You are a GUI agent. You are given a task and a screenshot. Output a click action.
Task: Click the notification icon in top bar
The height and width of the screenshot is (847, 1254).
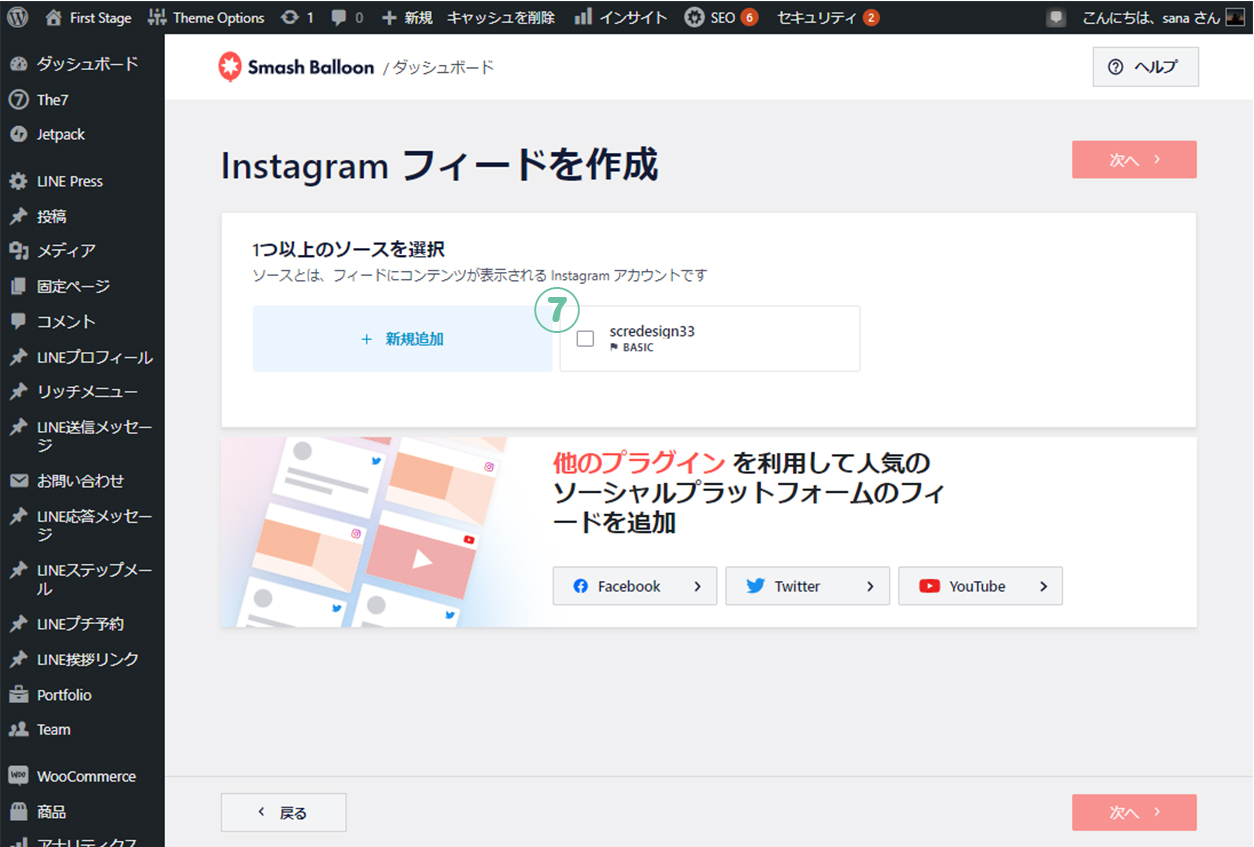[1056, 17]
